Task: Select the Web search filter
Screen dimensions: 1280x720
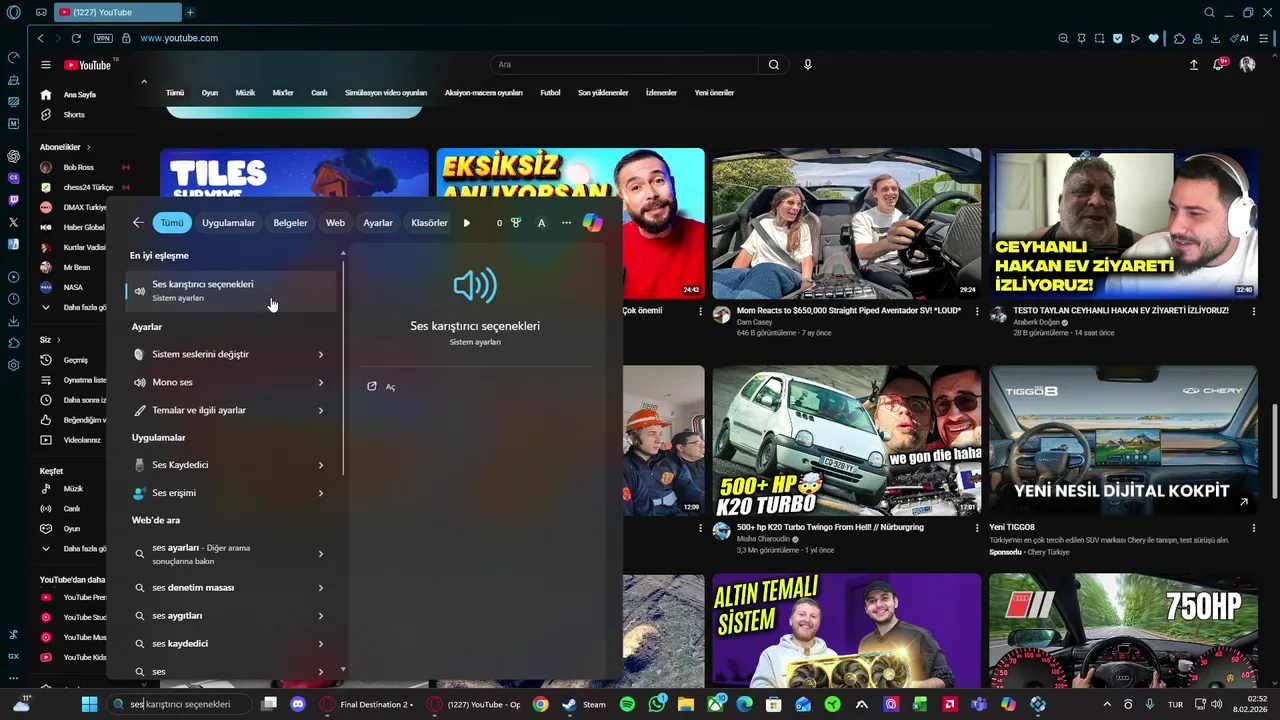Action: [x=335, y=223]
